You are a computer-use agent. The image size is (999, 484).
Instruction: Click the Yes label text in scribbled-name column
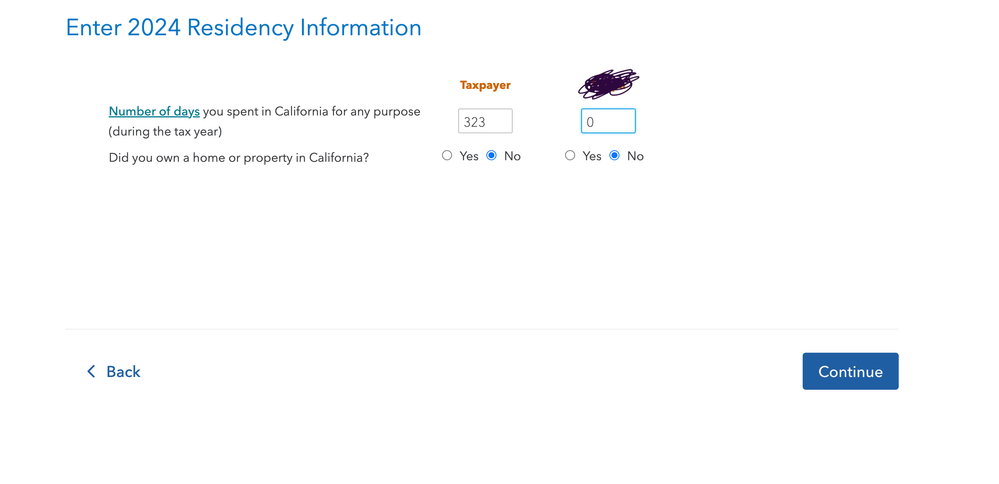592,156
